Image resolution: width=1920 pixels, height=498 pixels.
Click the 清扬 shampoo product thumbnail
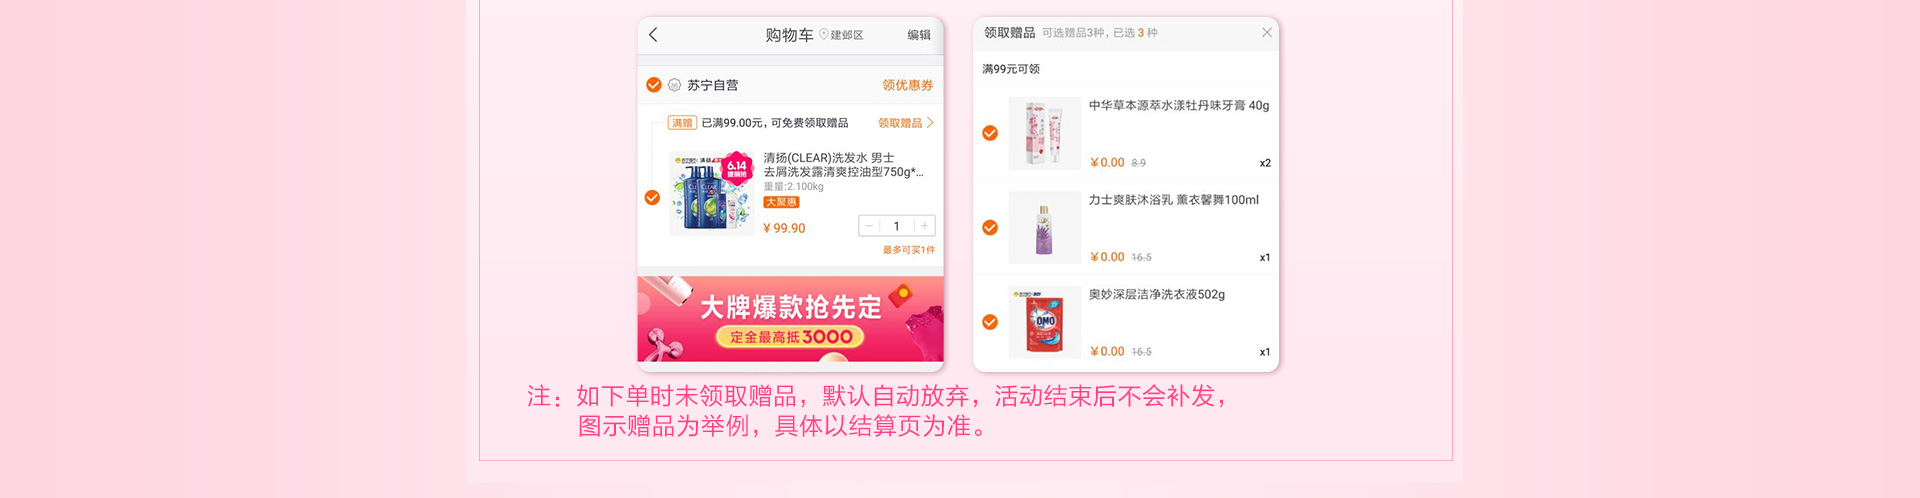tap(711, 194)
